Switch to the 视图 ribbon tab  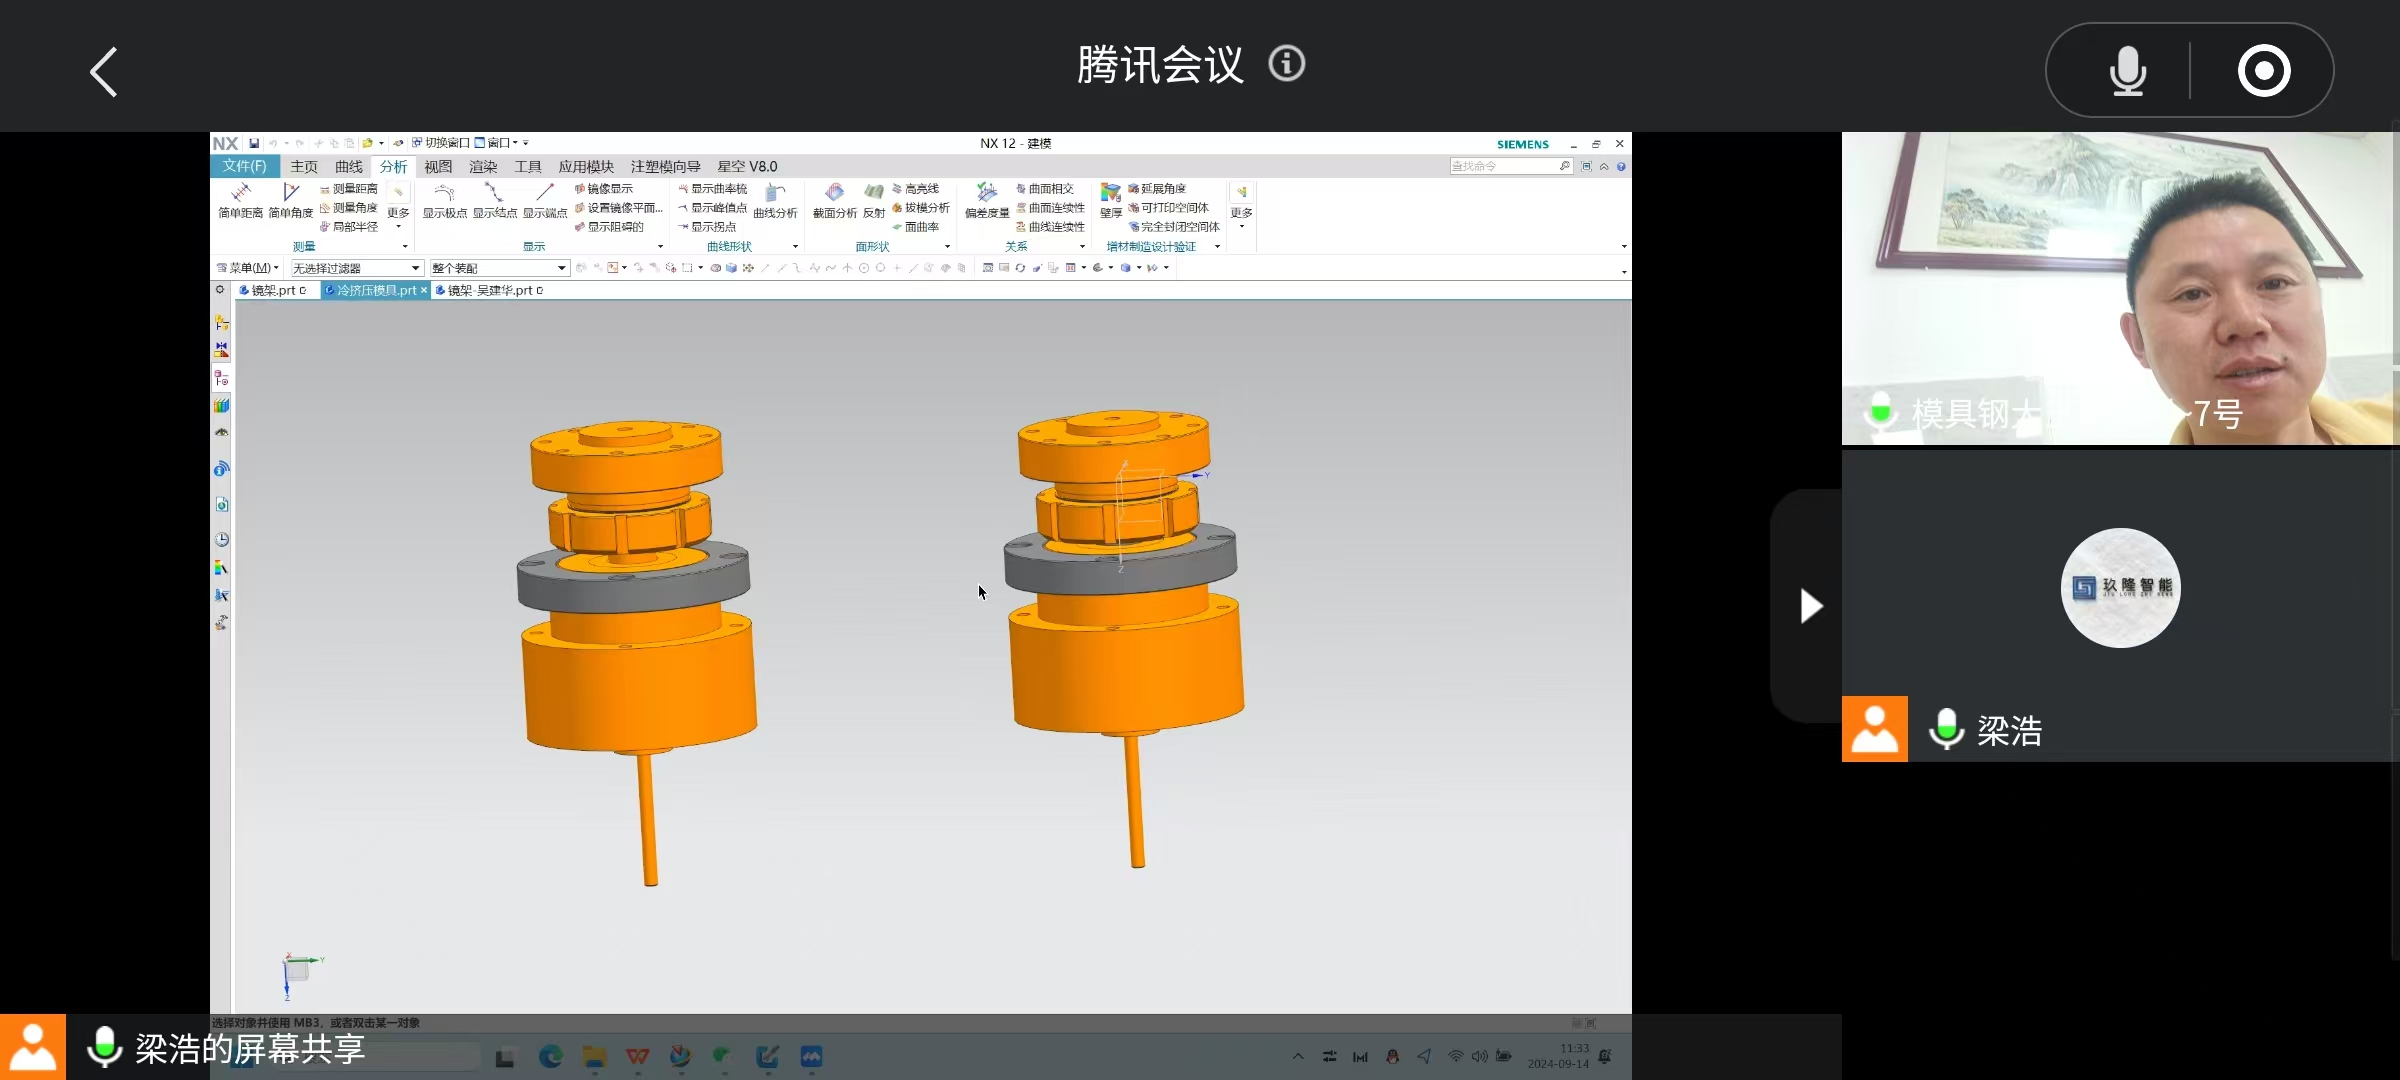point(438,167)
